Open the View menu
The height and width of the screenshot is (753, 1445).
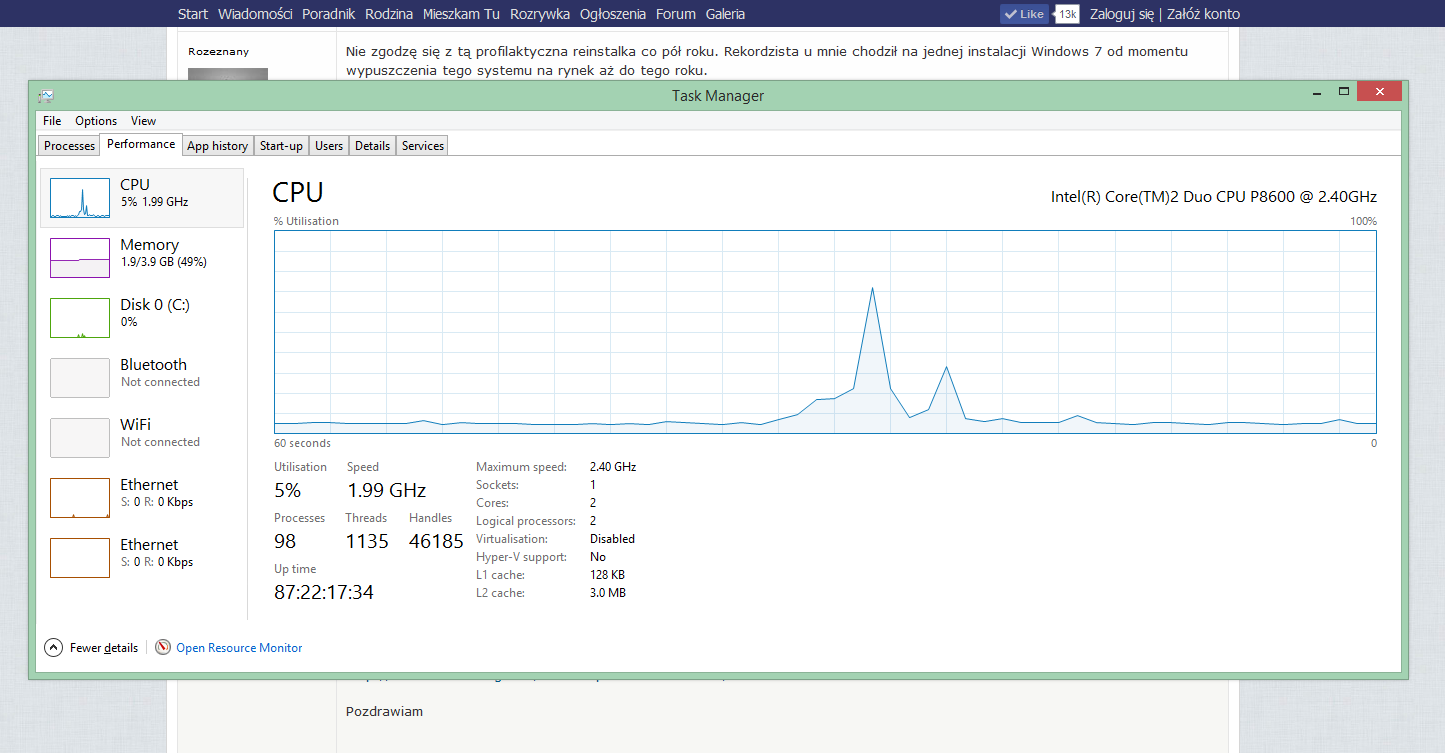click(143, 121)
